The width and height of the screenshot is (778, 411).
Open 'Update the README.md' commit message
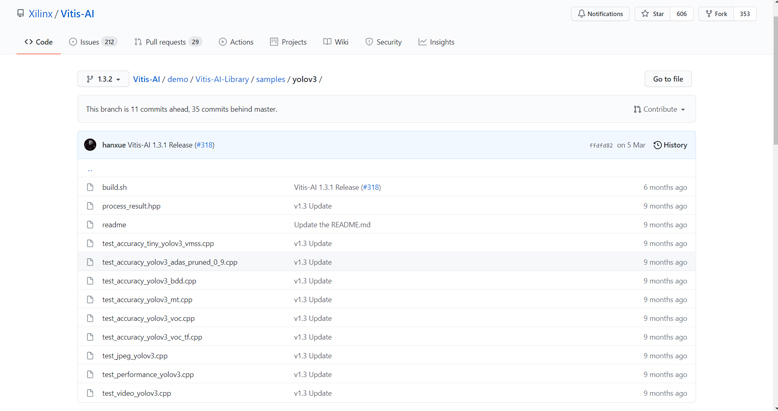(332, 225)
